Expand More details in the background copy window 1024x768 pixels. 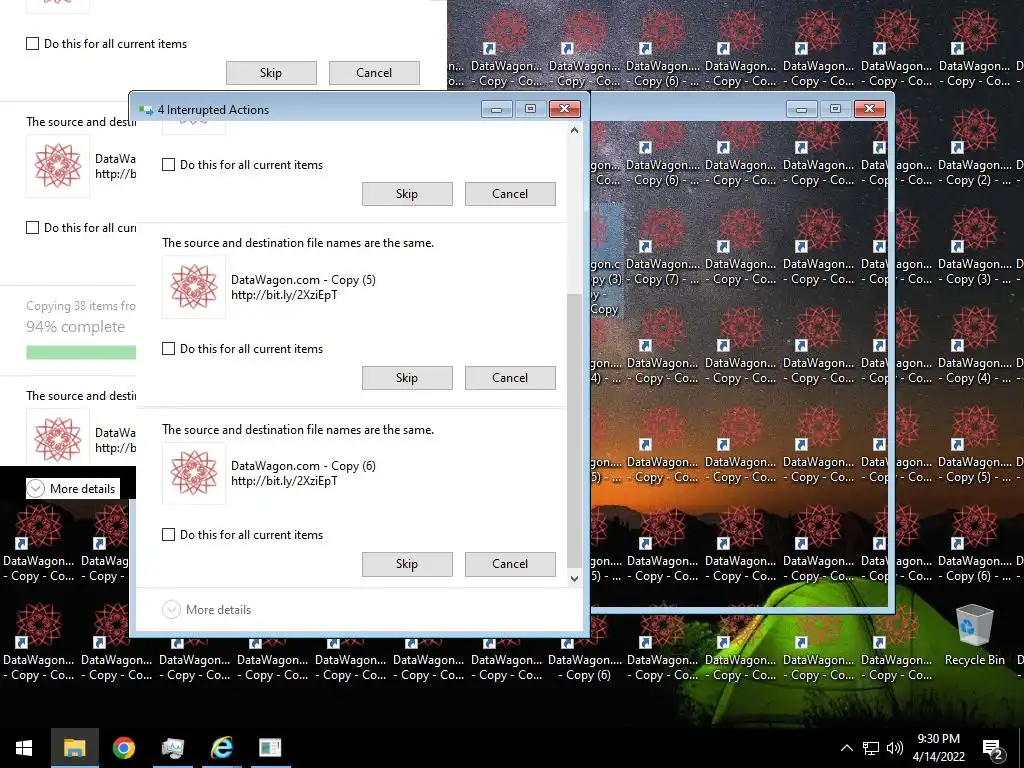[72, 488]
